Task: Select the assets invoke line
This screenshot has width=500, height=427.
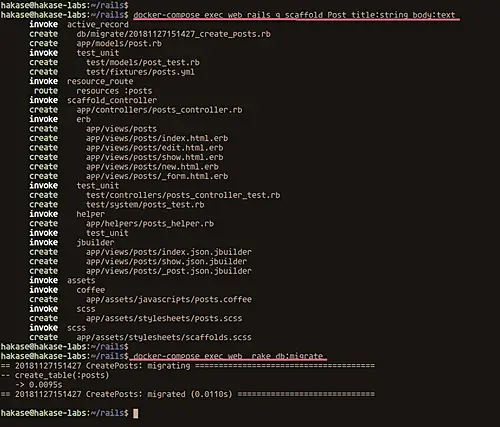Action: [x=62, y=281]
